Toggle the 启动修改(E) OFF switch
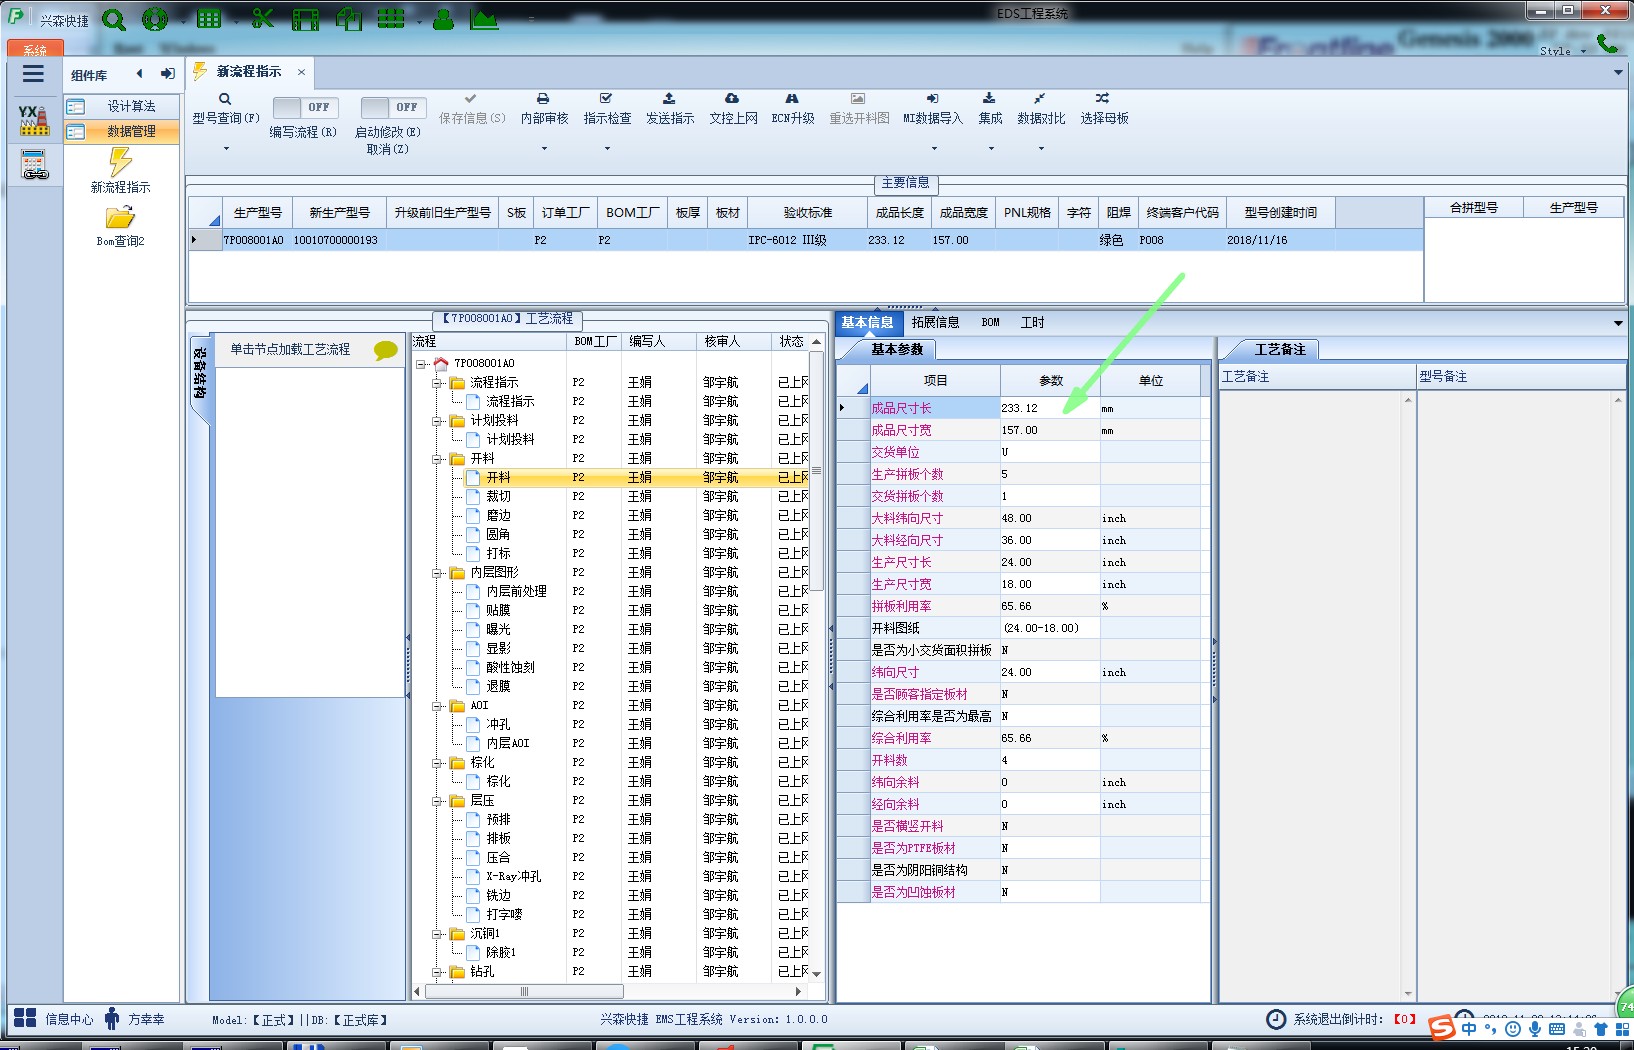The width and height of the screenshot is (1634, 1050). (393, 107)
